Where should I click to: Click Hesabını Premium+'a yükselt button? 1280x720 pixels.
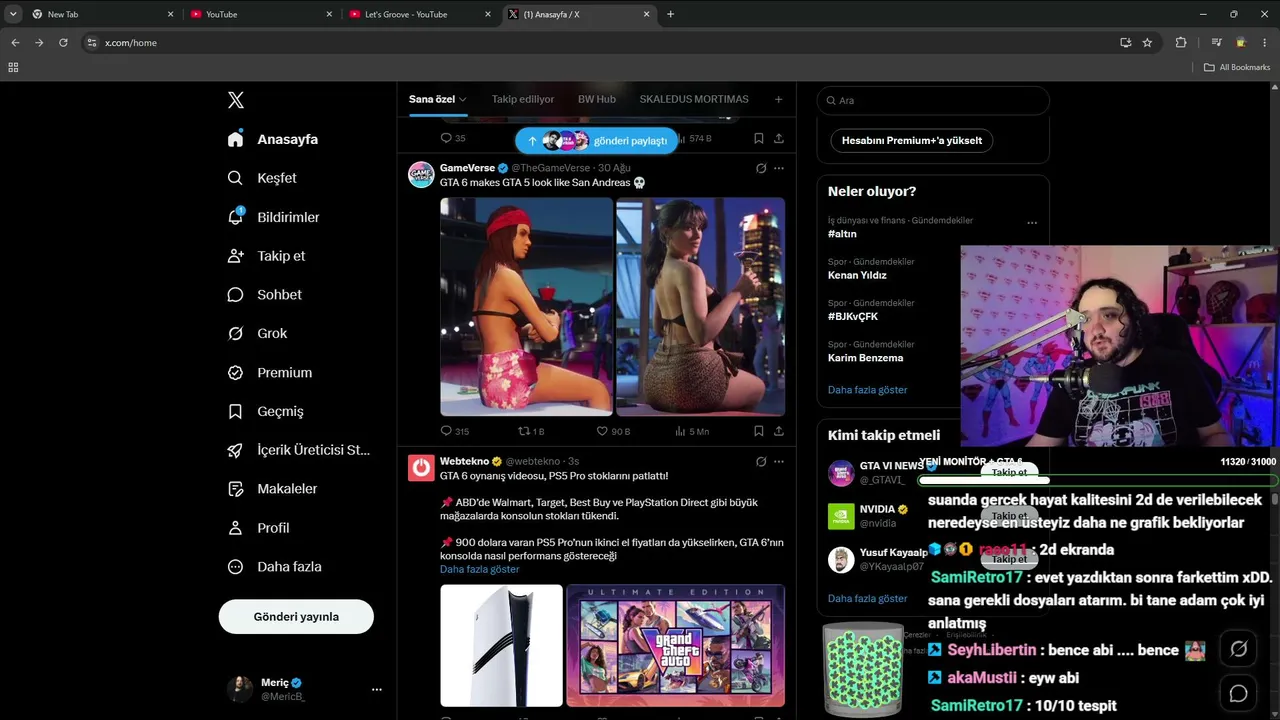(912, 141)
